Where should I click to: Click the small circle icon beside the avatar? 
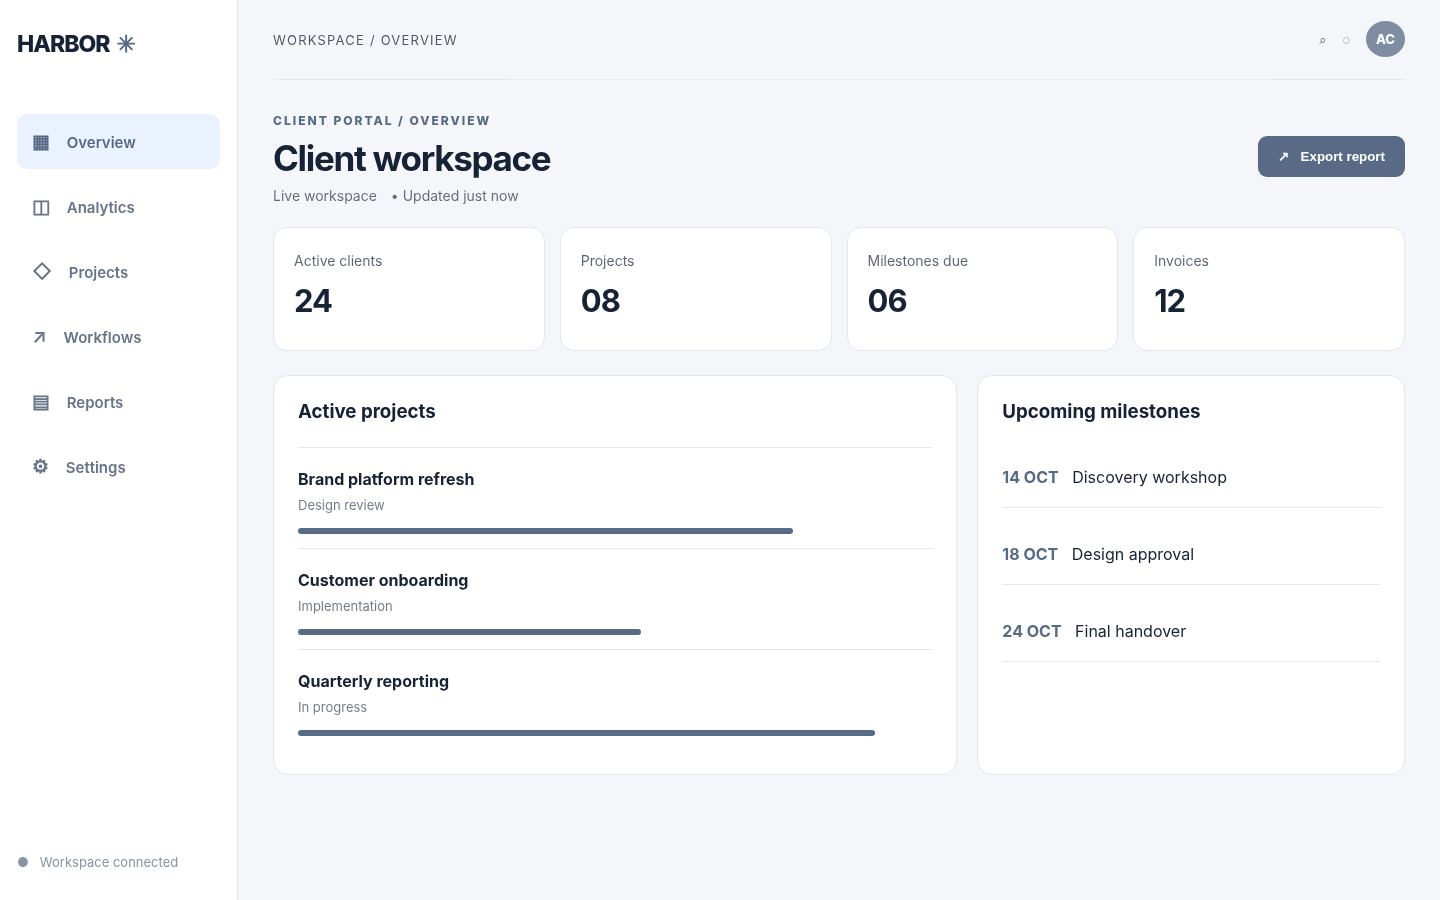click(x=1346, y=41)
